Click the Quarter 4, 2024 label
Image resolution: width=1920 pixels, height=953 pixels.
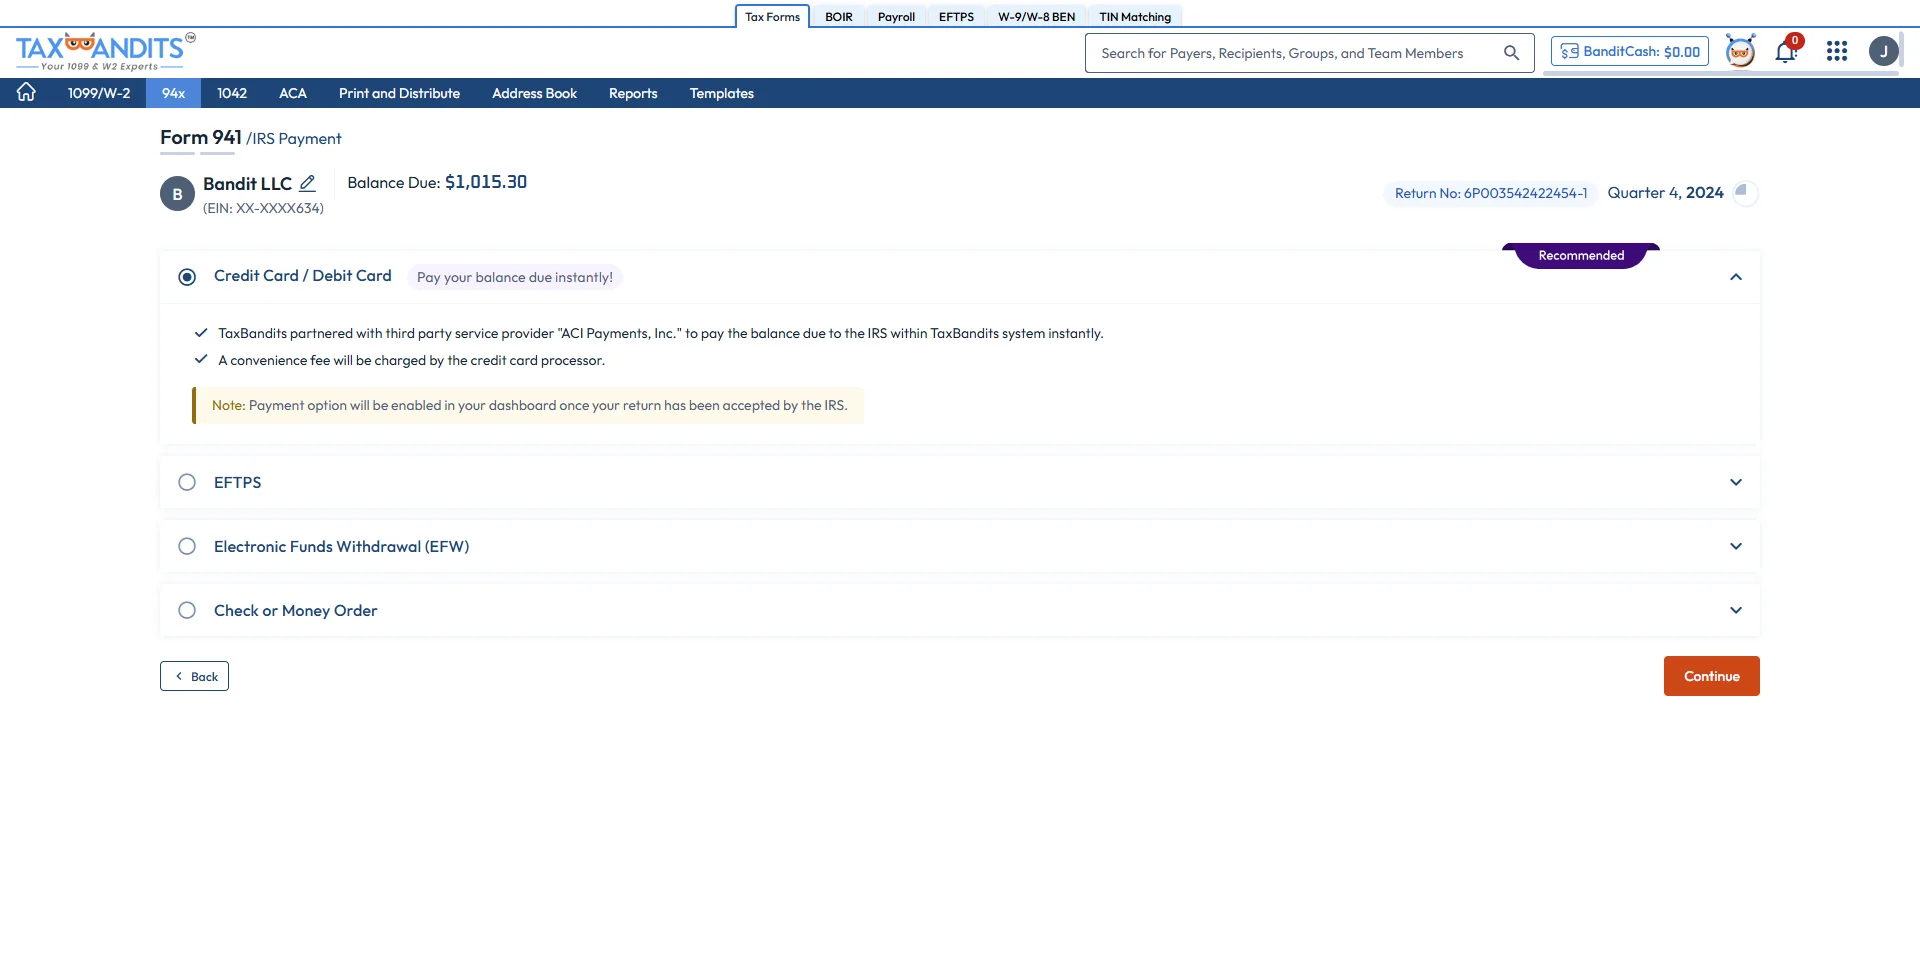1665,193
